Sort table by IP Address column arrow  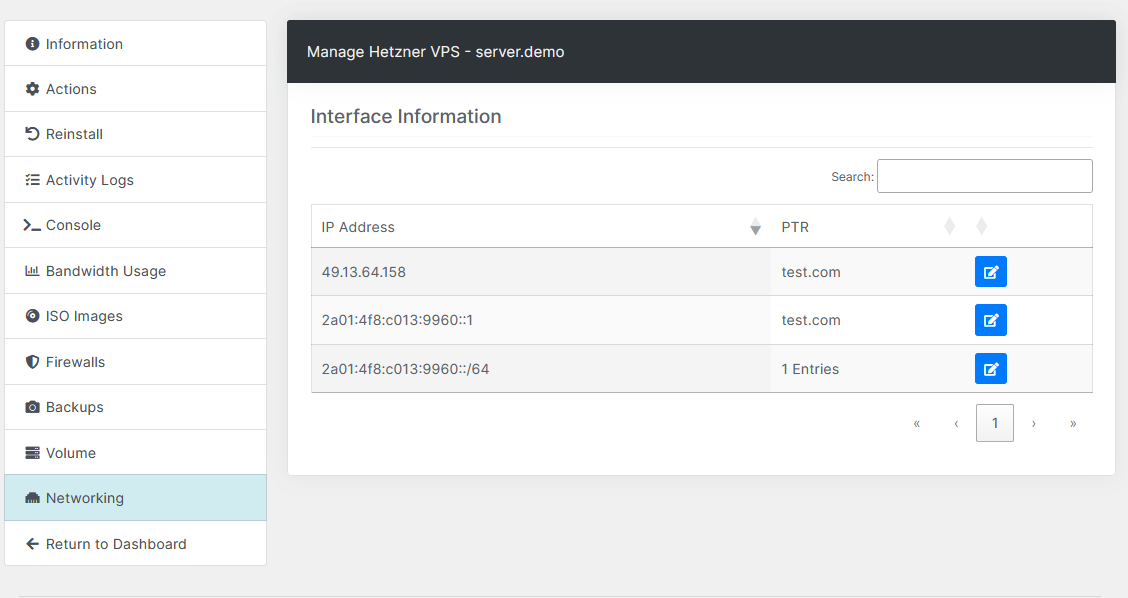coord(755,227)
